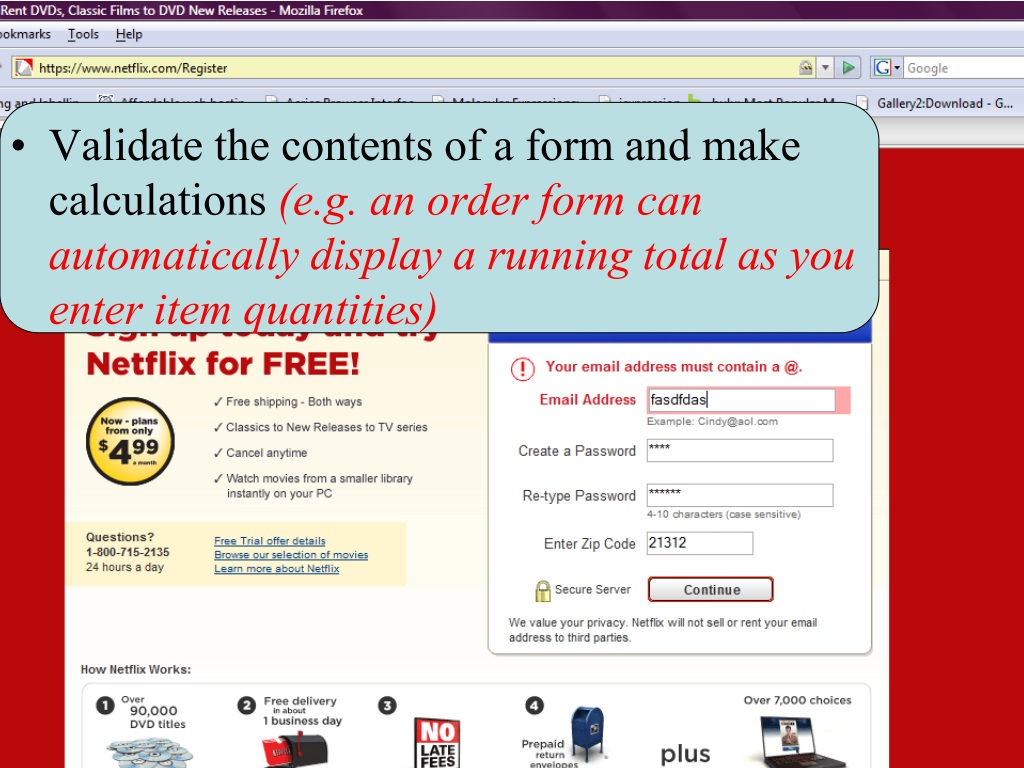This screenshot has height=768, width=1024.
Task: Open the Google search engine selector
Action: tap(887, 67)
